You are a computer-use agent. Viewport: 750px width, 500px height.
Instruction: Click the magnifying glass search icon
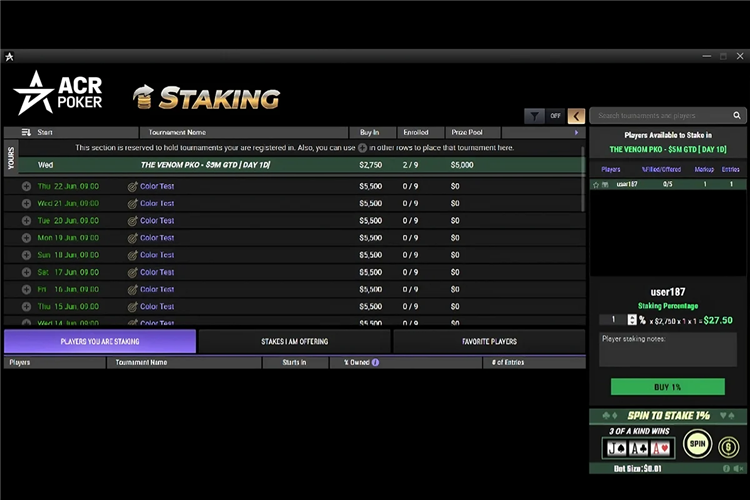tap(737, 115)
